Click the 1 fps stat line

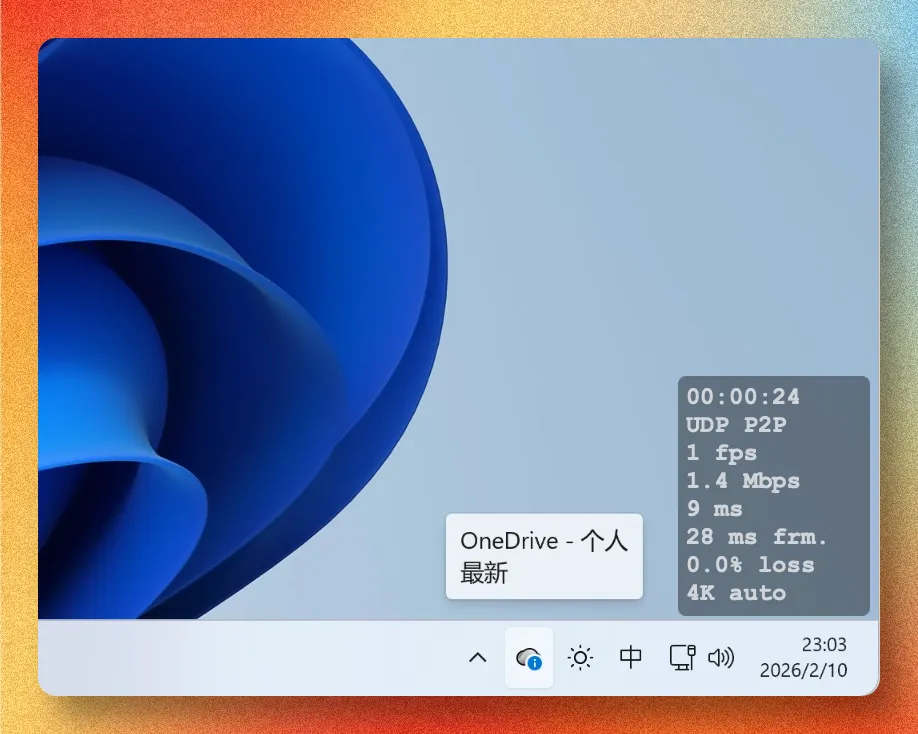[x=722, y=453]
